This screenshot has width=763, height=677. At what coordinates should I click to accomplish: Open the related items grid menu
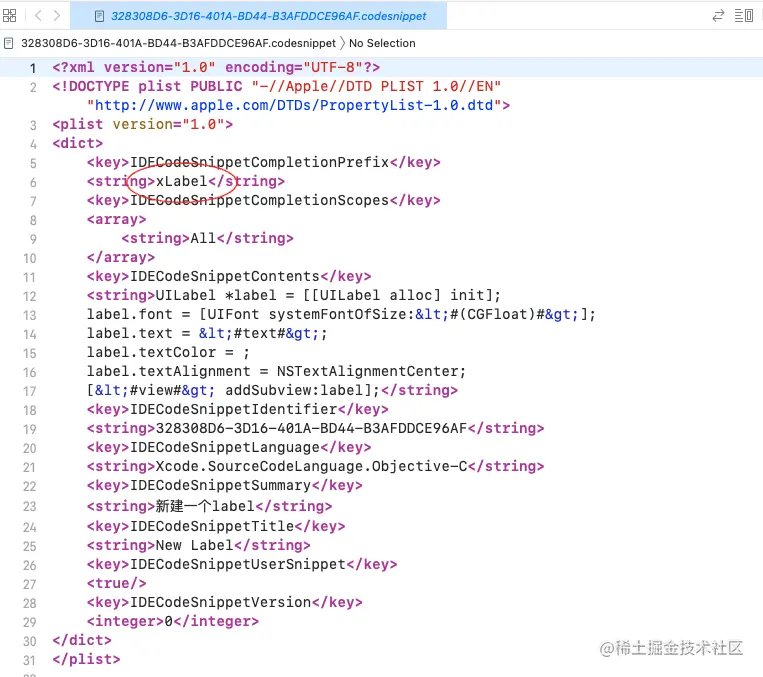pos(9,16)
